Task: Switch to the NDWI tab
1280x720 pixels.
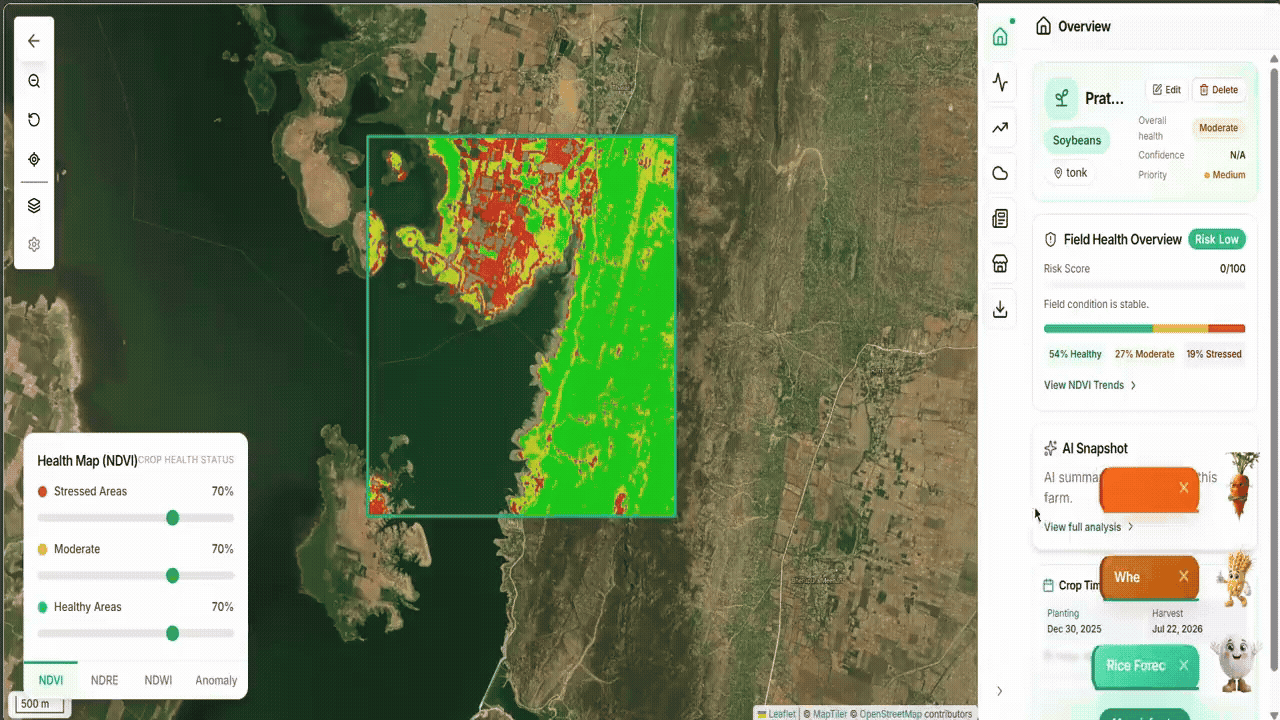Action: (x=158, y=680)
